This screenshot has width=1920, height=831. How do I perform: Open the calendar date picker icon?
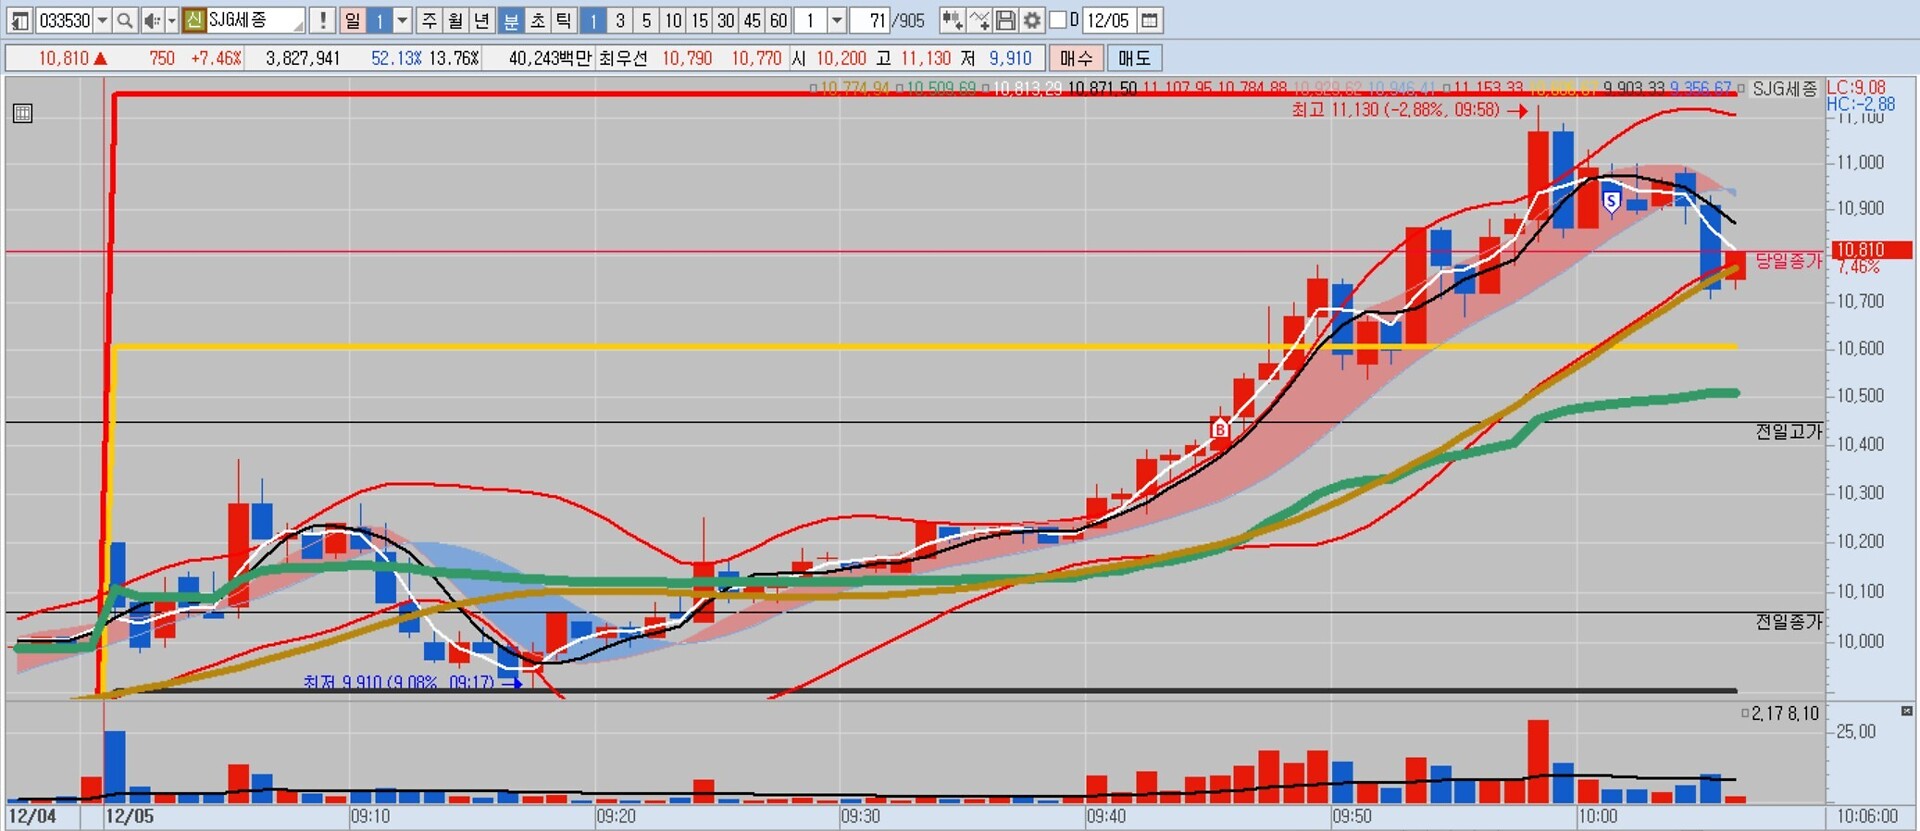click(x=1150, y=20)
